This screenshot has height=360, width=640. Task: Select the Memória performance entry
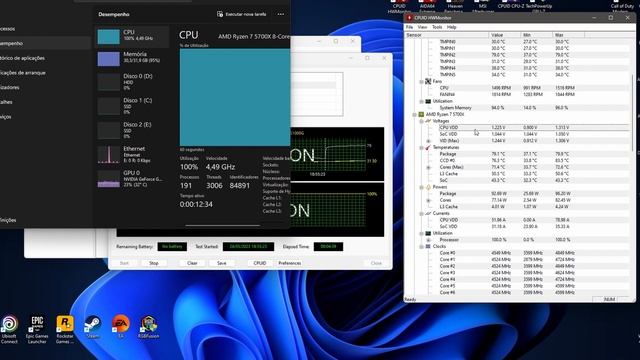click(132, 58)
